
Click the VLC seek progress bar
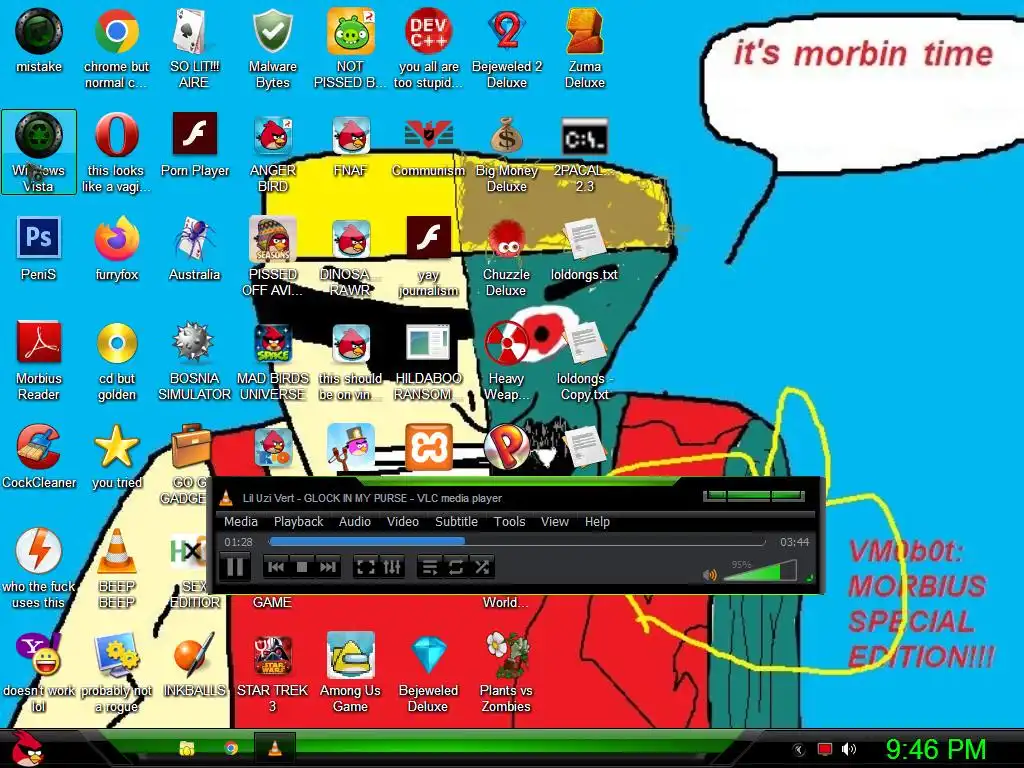(x=516, y=541)
